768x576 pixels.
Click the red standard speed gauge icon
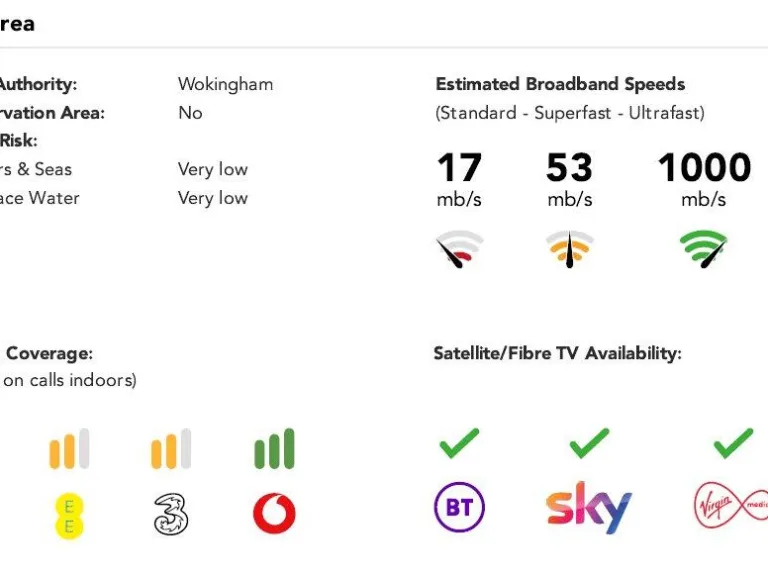click(459, 250)
